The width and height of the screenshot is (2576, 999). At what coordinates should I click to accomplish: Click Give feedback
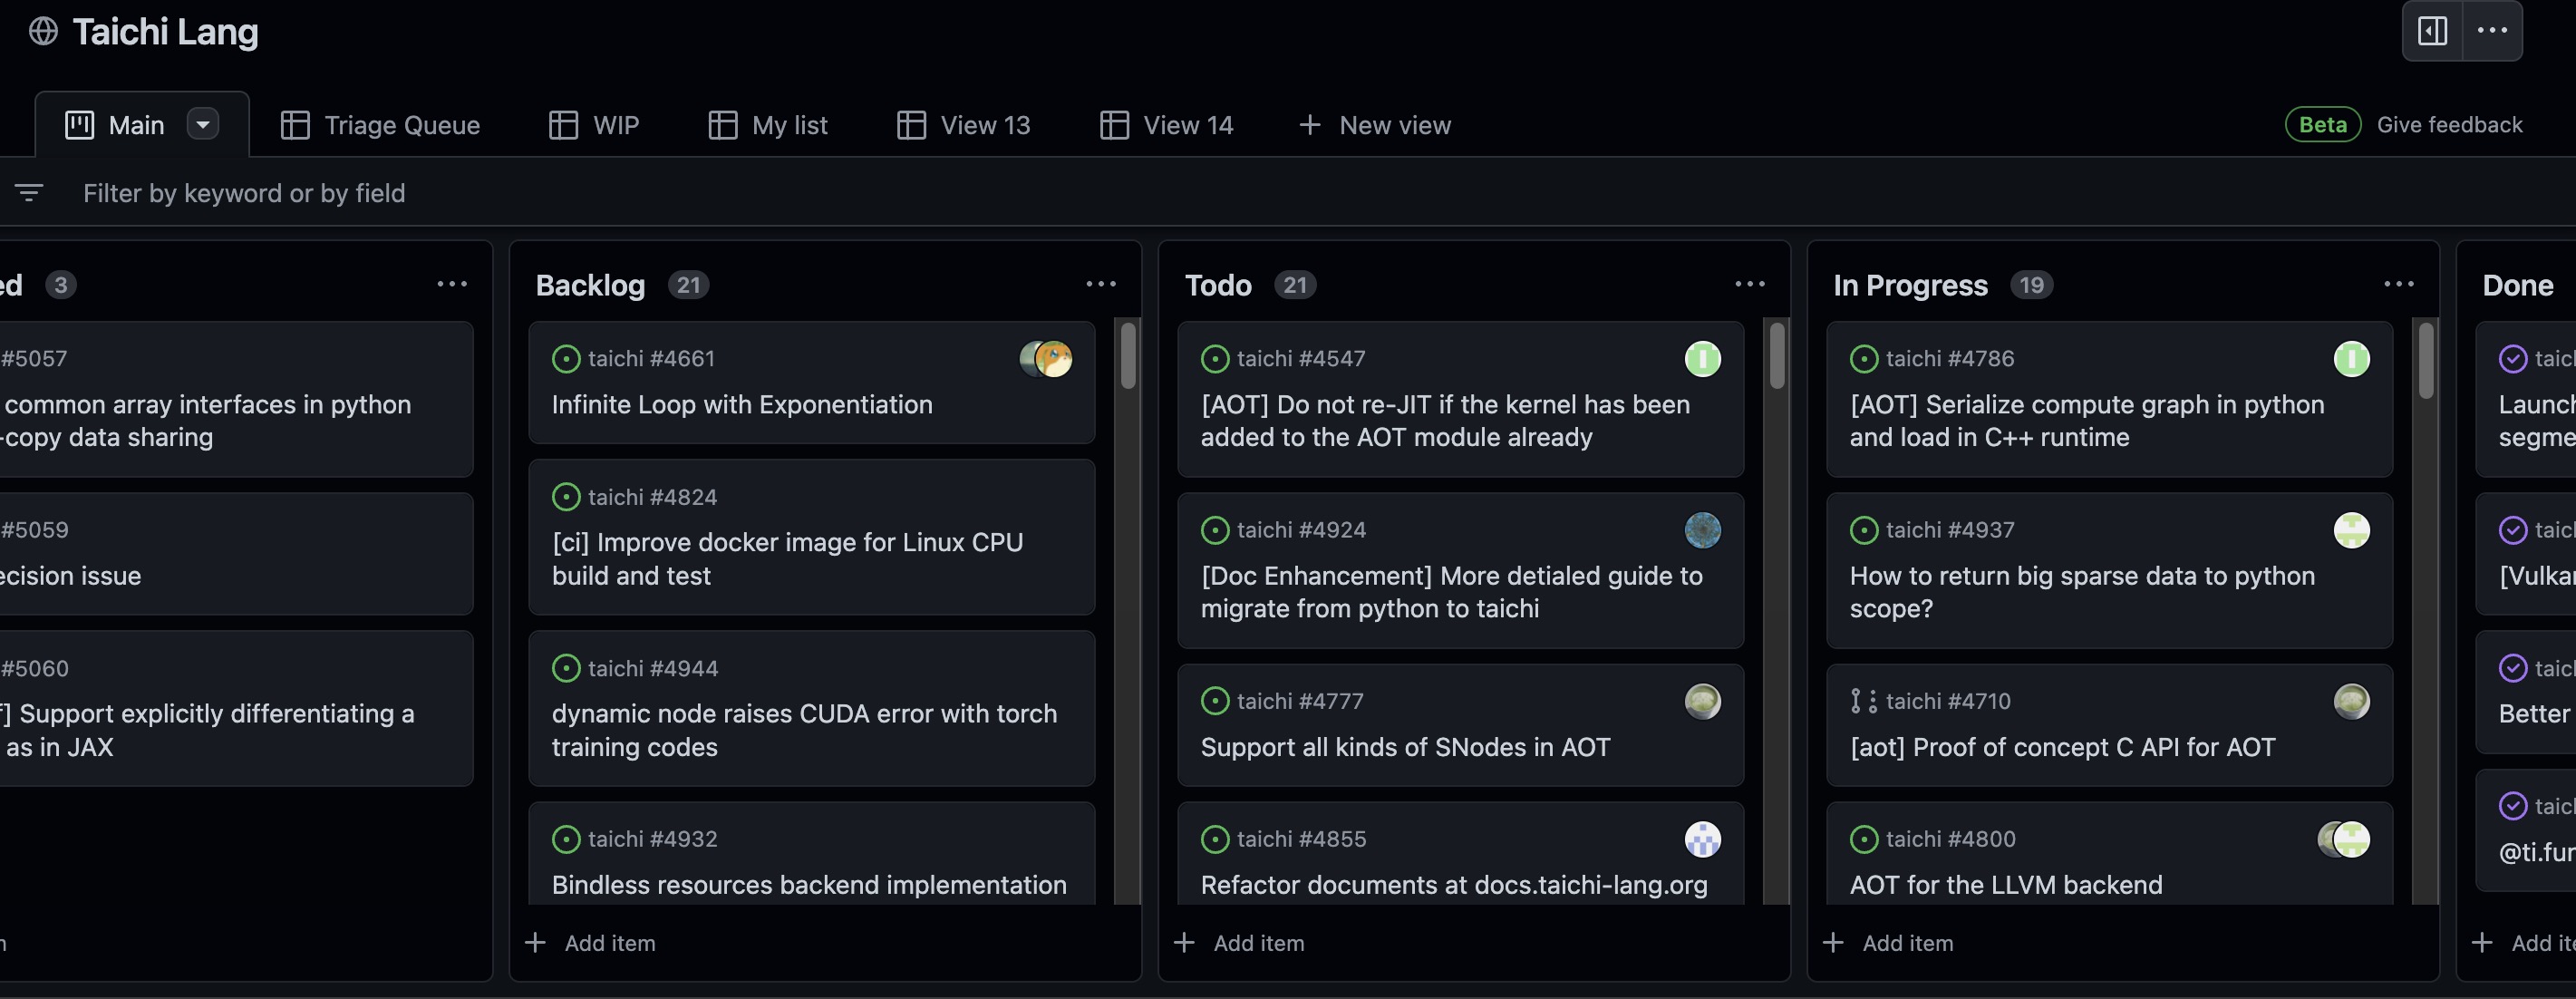coord(2450,124)
